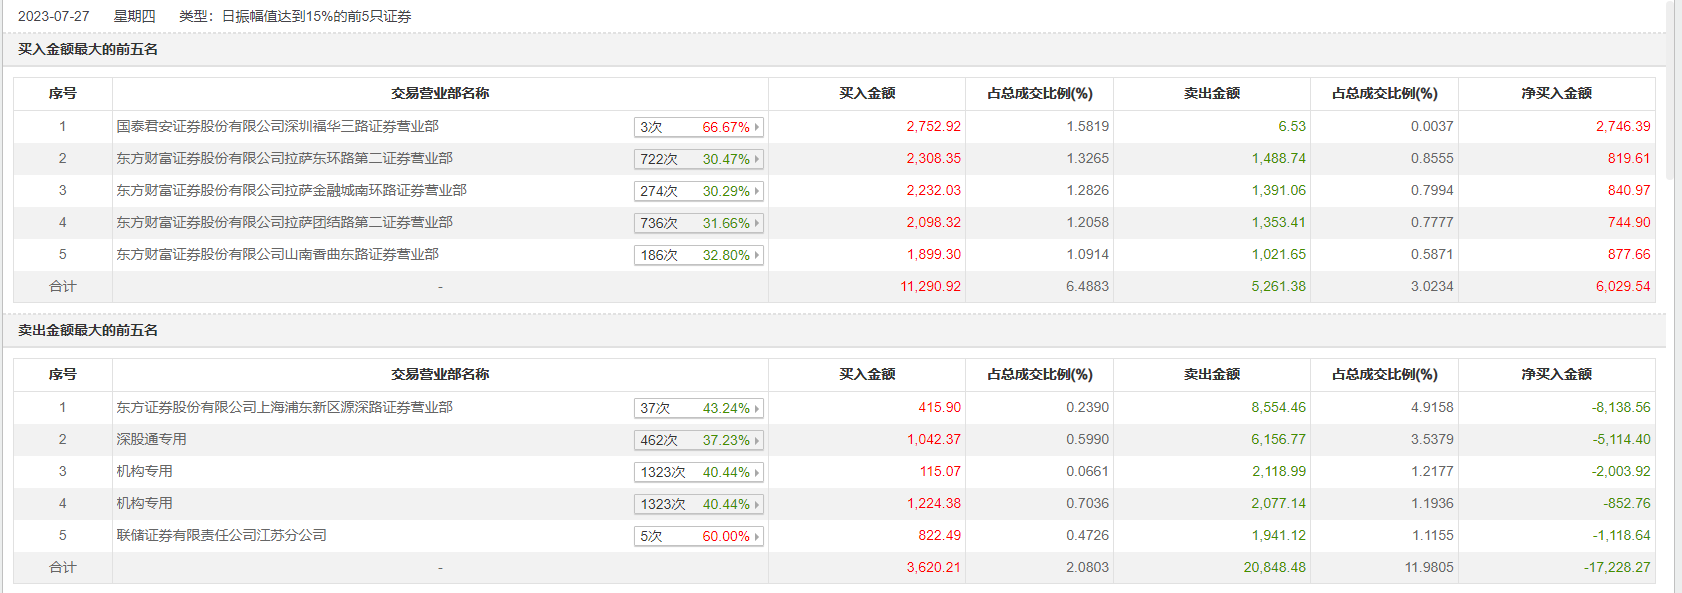Click the 2023-07-27 date label
This screenshot has width=1682, height=593.
(x=54, y=16)
